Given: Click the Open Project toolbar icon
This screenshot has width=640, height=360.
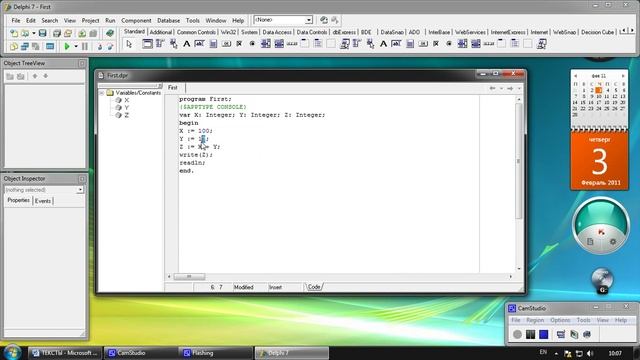Looking at the screenshot, I should point(68,33).
